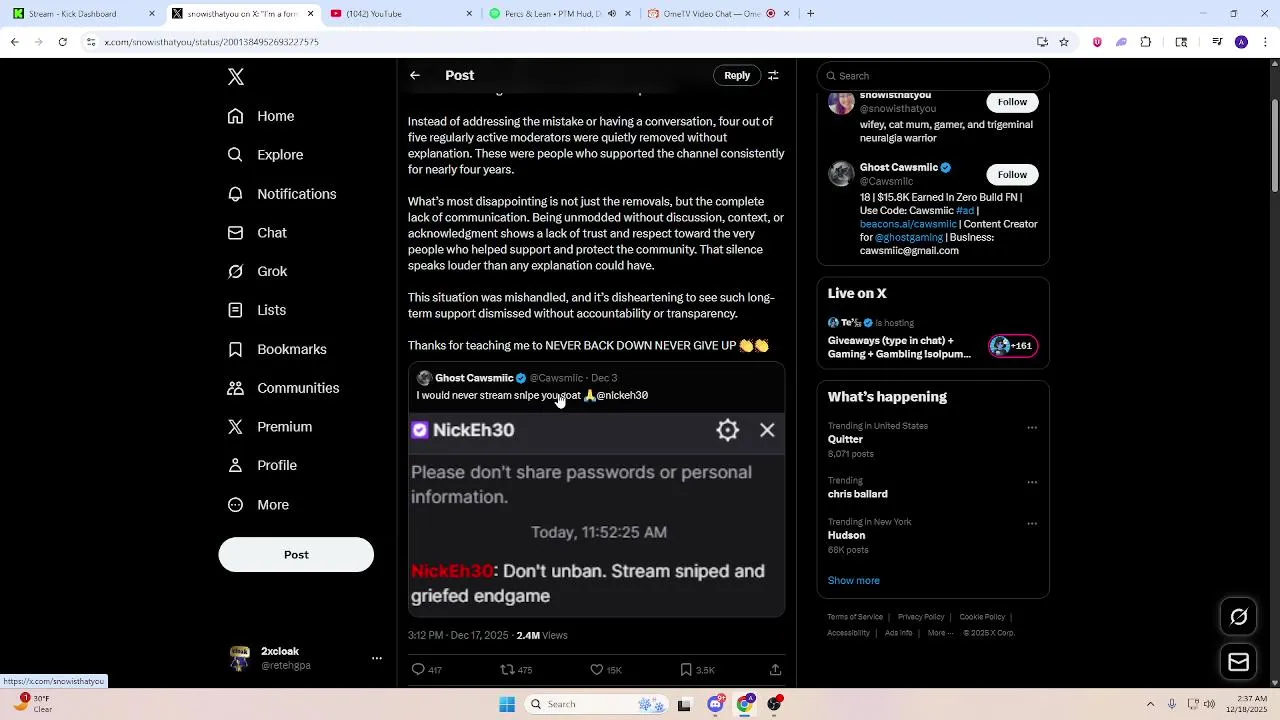Screen dimensions: 1280x720
Task: Open Premium in the sidebar
Action: (x=270, y=427)
